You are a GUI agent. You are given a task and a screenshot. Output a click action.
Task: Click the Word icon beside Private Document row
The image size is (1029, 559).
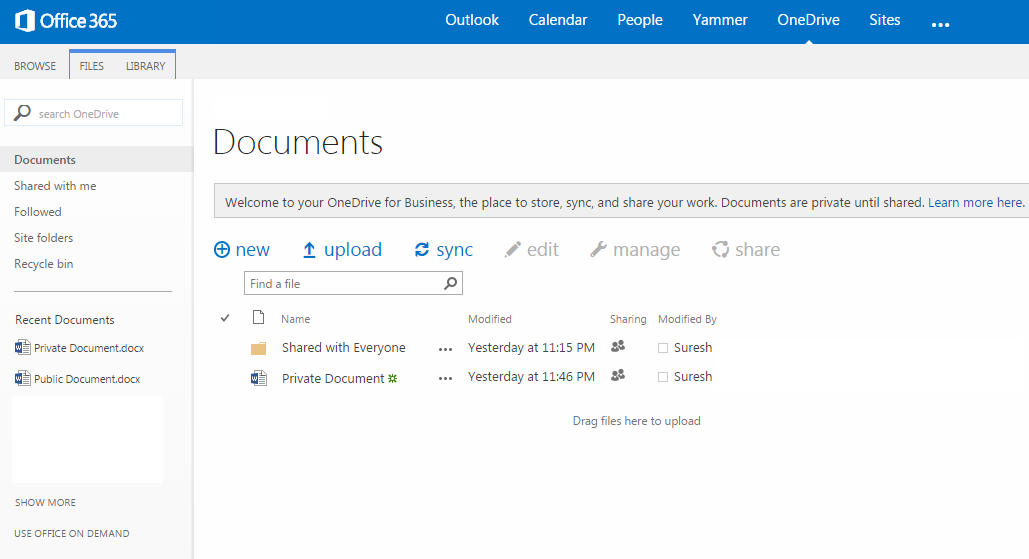259,378
